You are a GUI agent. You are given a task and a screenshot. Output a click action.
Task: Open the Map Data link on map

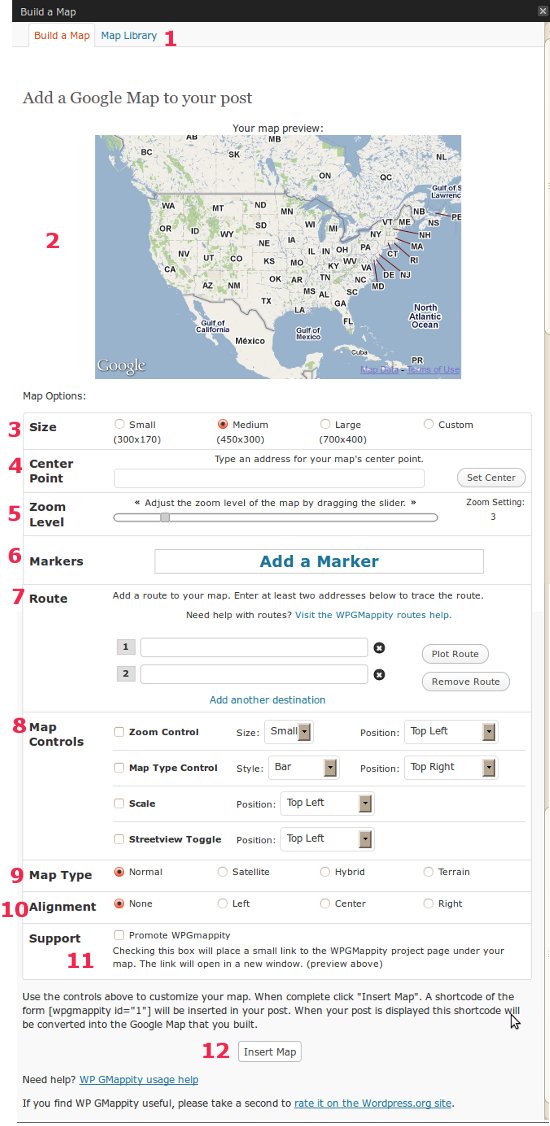[x=380, y=370]
